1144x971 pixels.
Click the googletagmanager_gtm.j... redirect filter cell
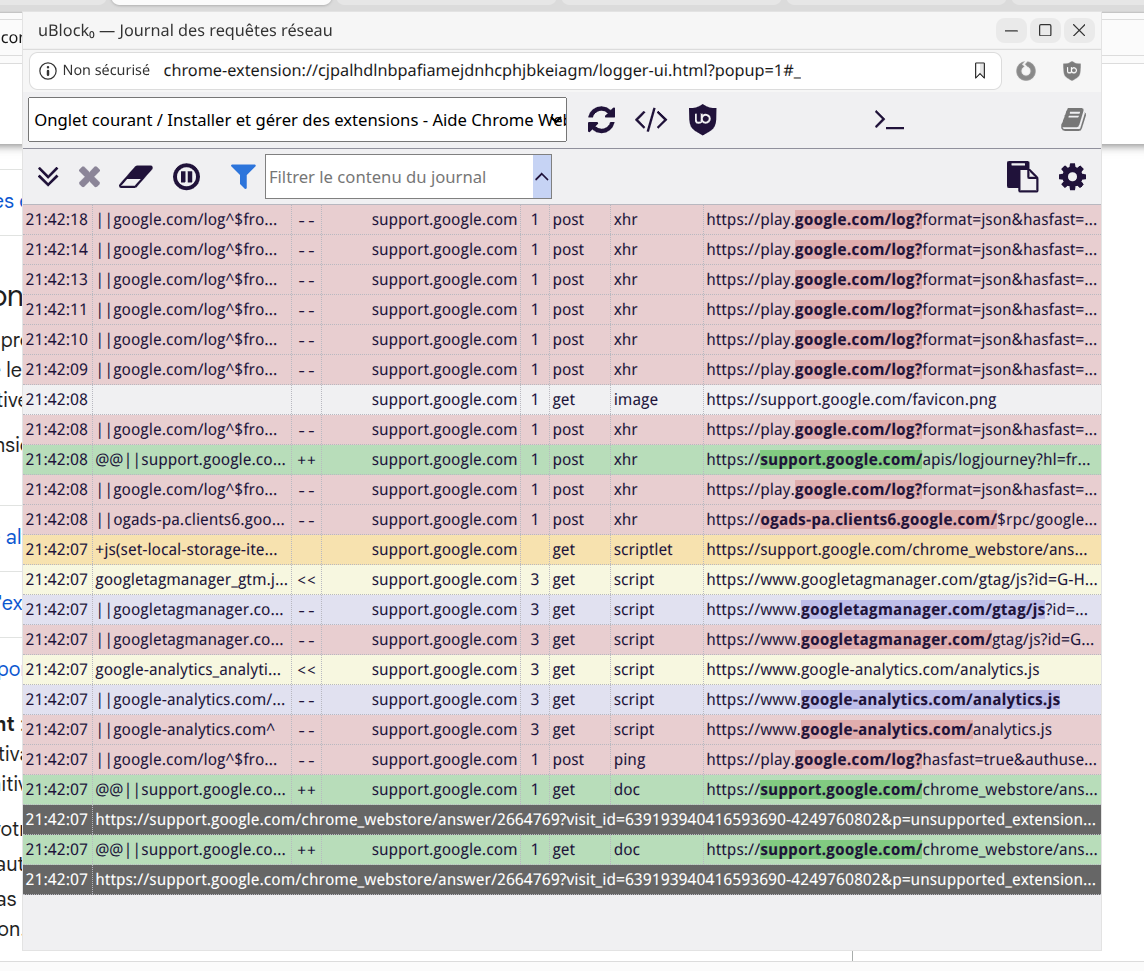click(x=192, y=579)
